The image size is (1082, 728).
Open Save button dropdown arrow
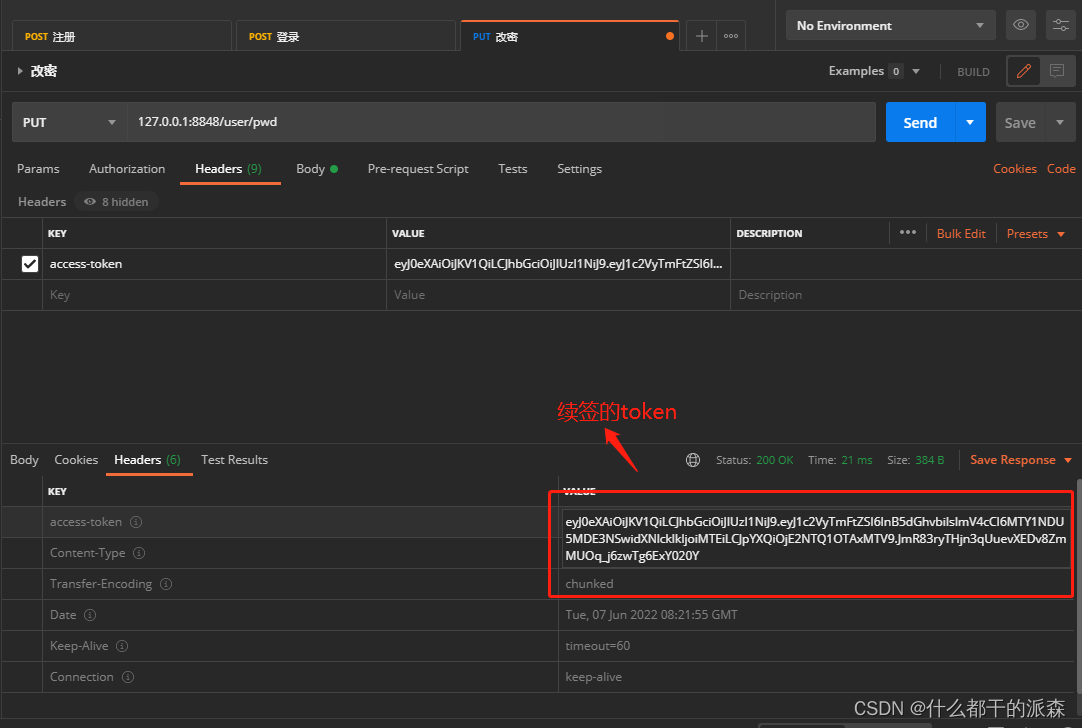(x=1060, y=122)
